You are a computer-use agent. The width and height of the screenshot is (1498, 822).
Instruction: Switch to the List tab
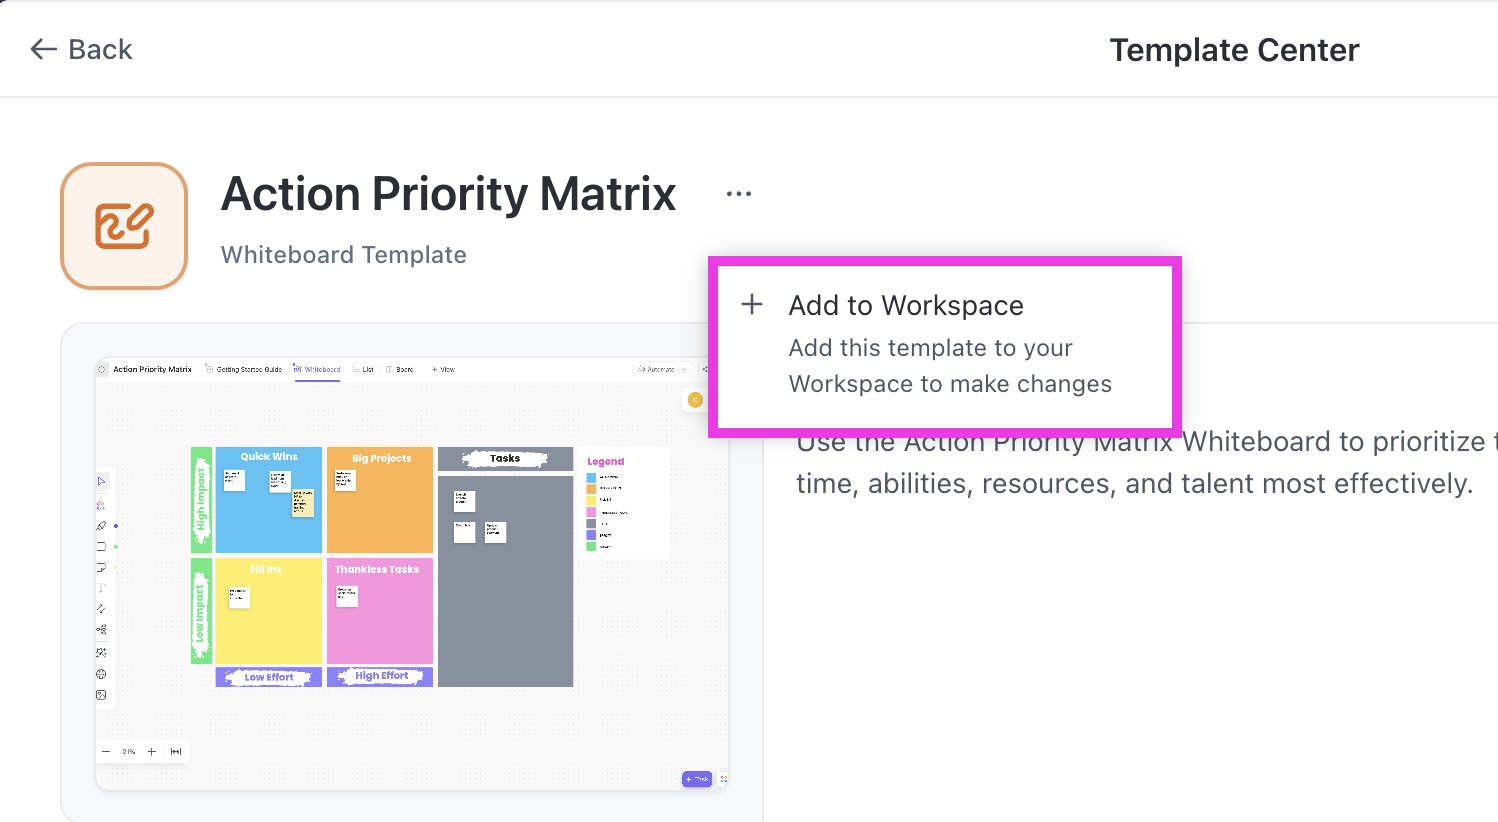click(364, 369)
